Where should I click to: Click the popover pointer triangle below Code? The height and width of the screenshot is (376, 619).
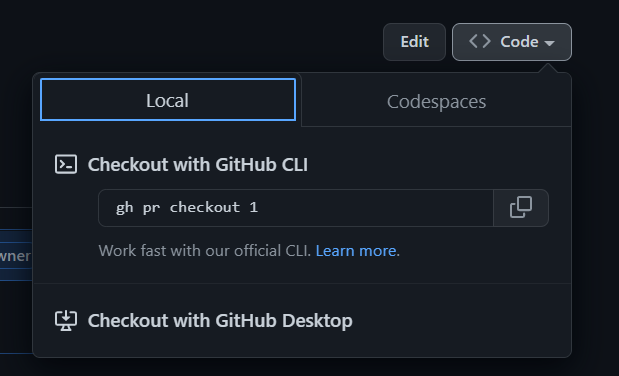click(548, 68)
